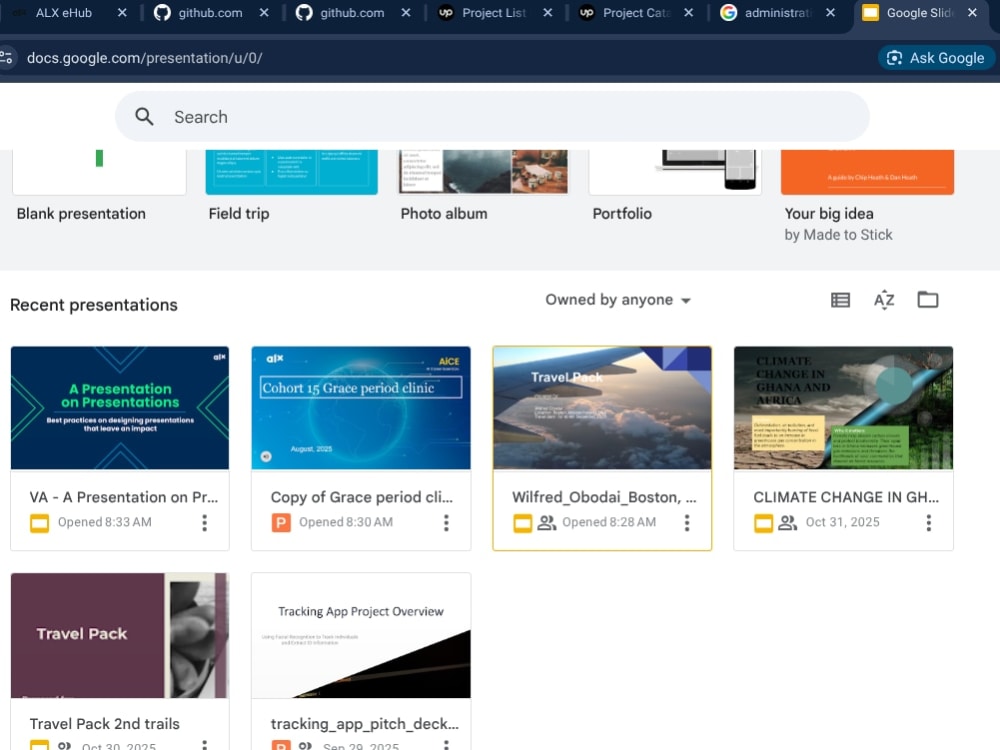Click the site settings icon in address bar

tap(6, 58)
